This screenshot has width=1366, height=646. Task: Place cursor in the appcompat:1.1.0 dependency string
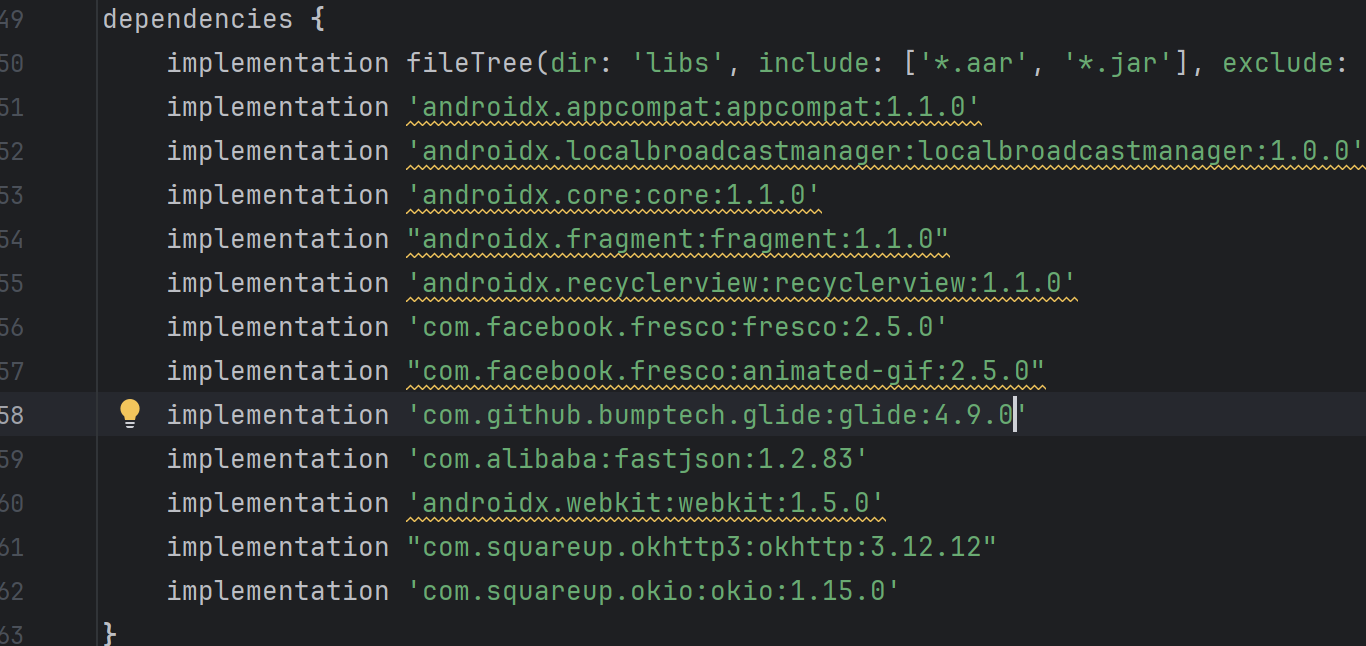[694, 107]
